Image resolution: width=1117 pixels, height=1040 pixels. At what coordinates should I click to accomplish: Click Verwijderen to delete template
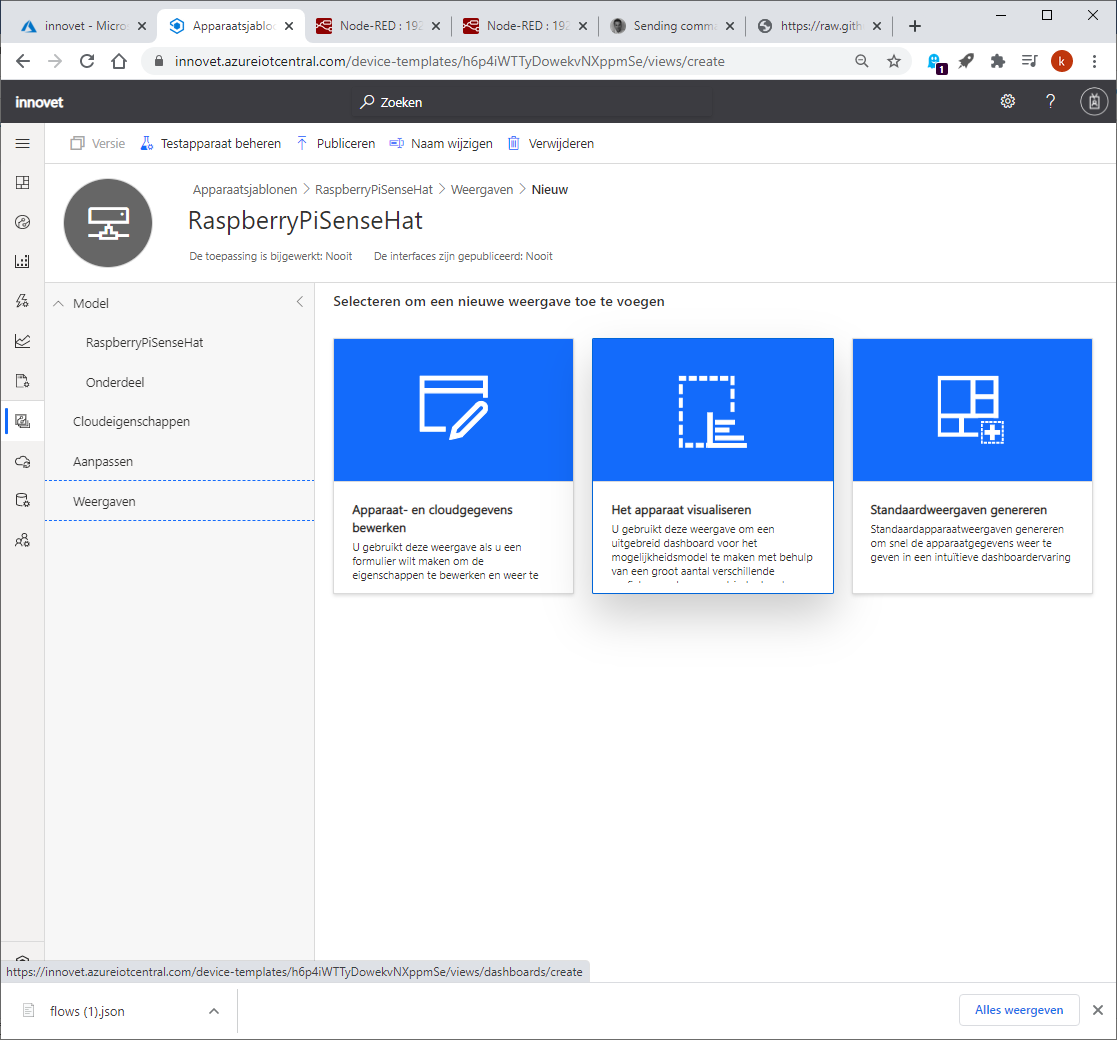(551, 143)
